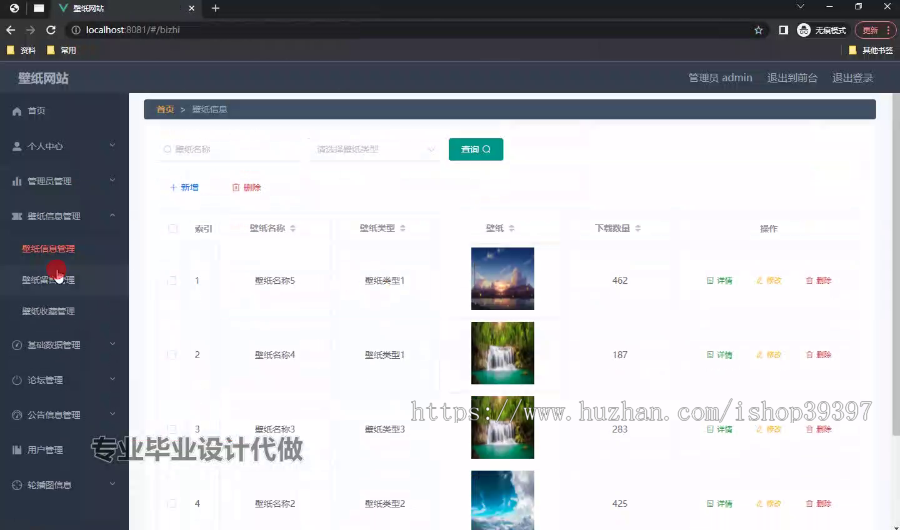Bookmark this page with the star icon

758,30
